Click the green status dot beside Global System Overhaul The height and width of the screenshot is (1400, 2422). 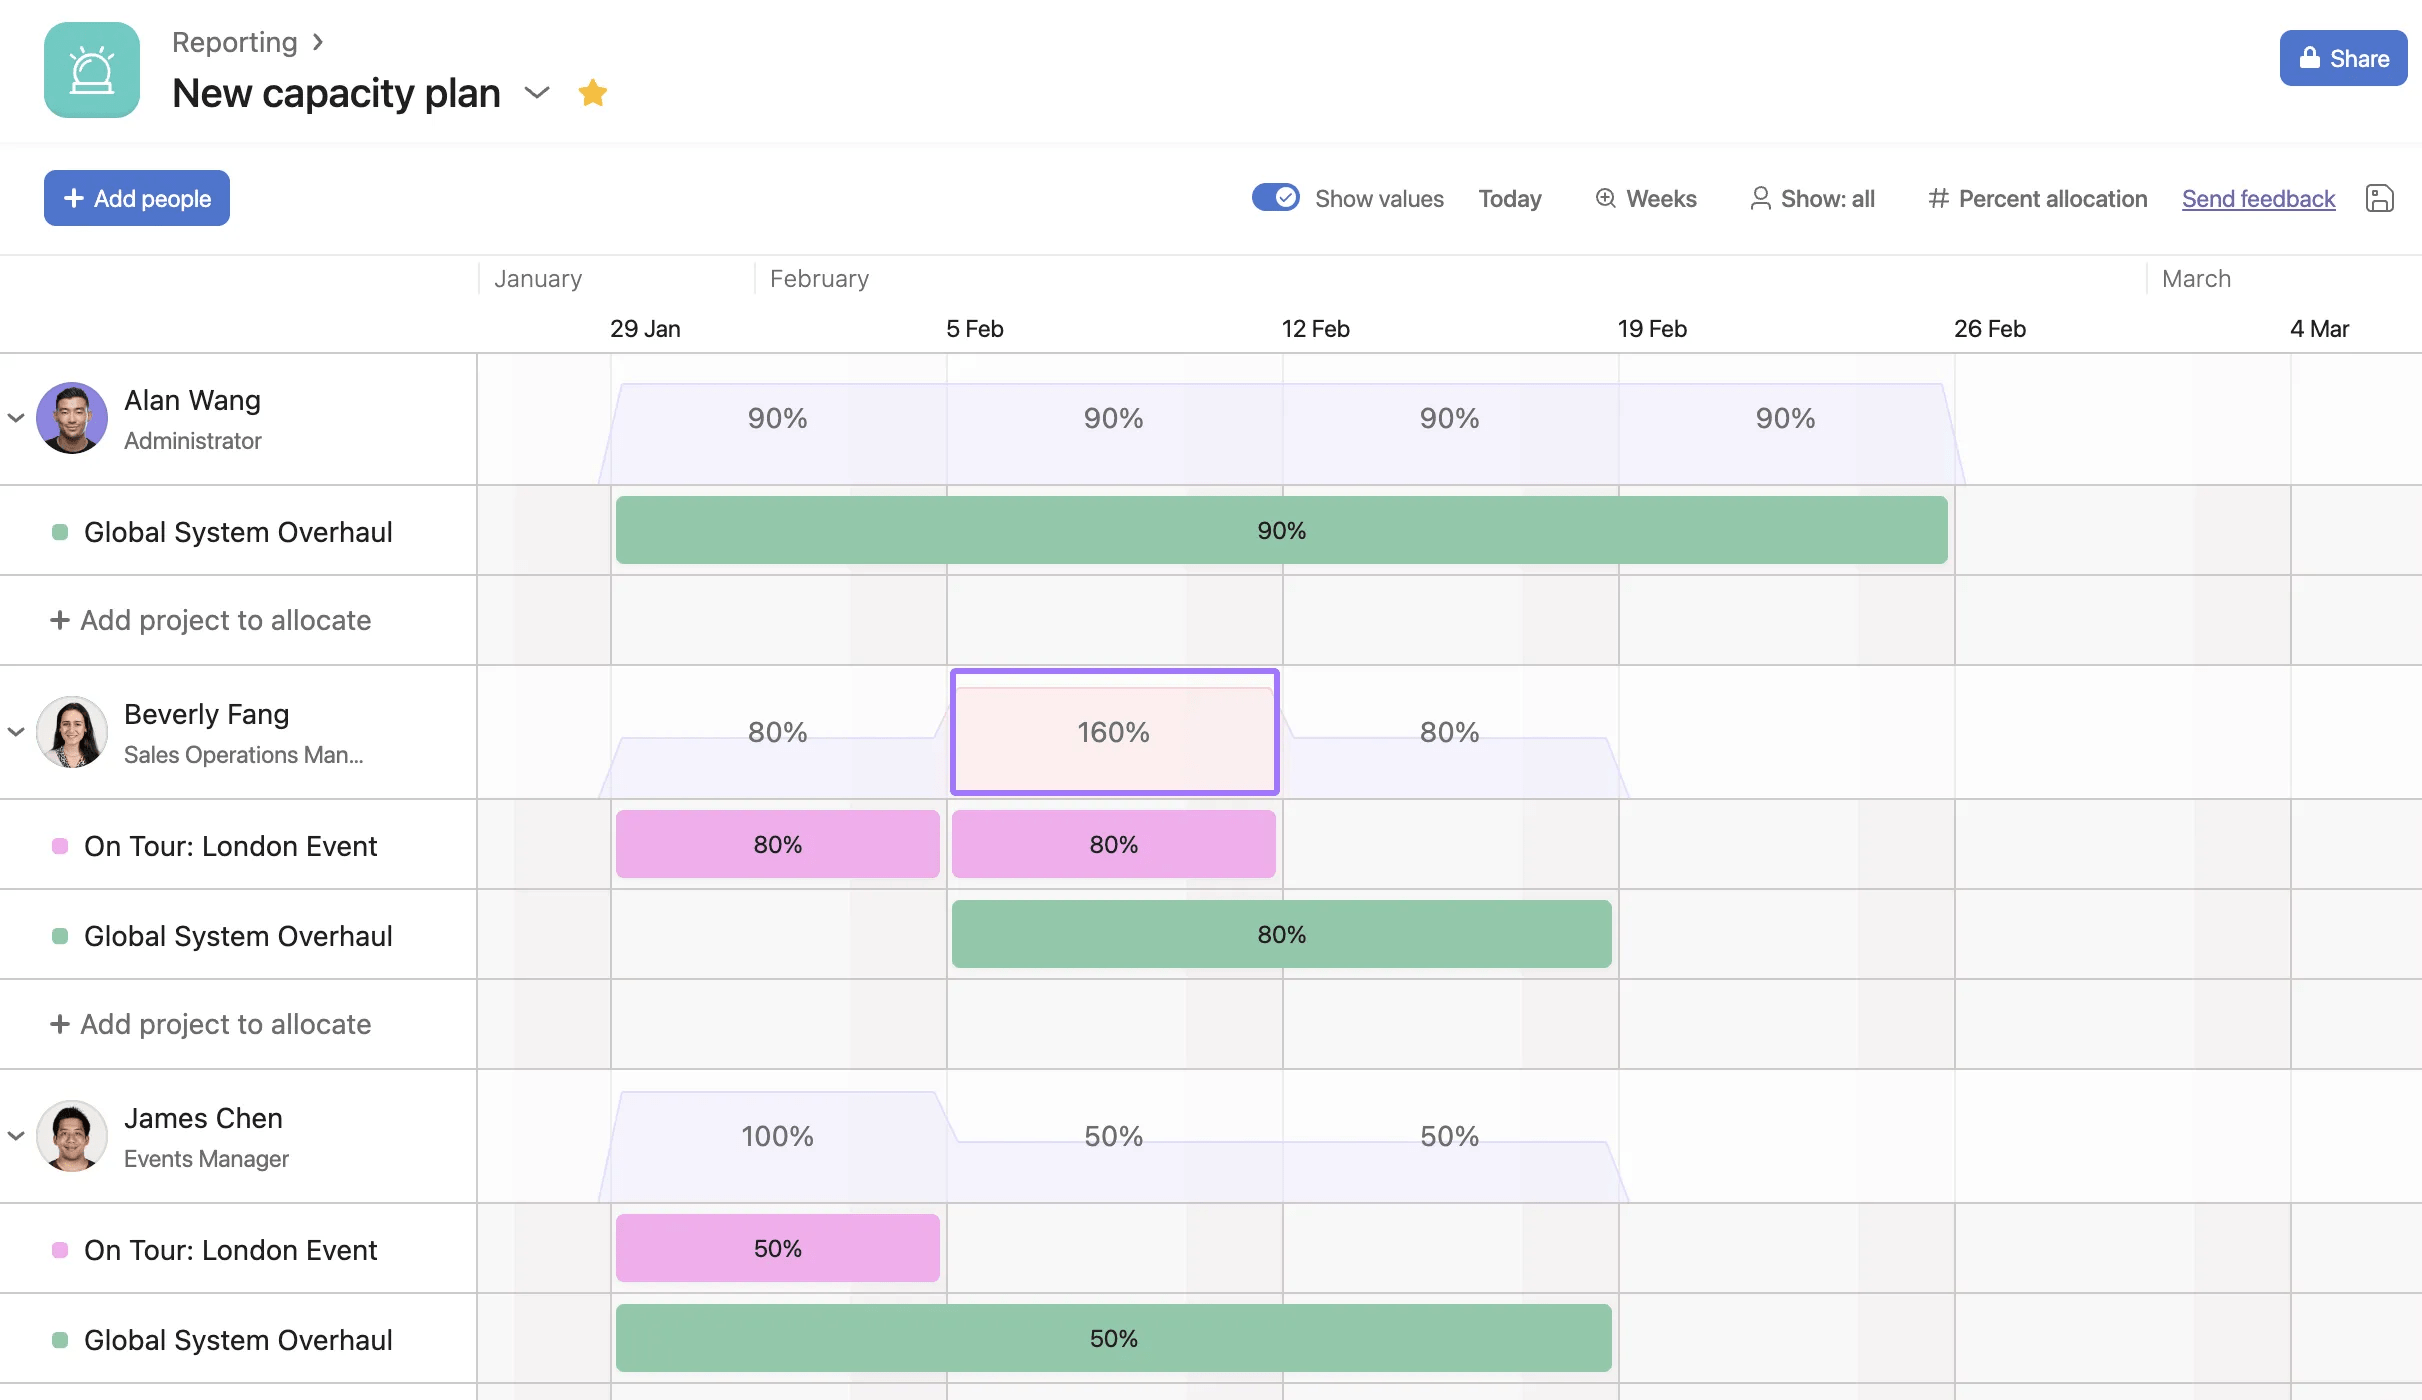click(61, 531)
